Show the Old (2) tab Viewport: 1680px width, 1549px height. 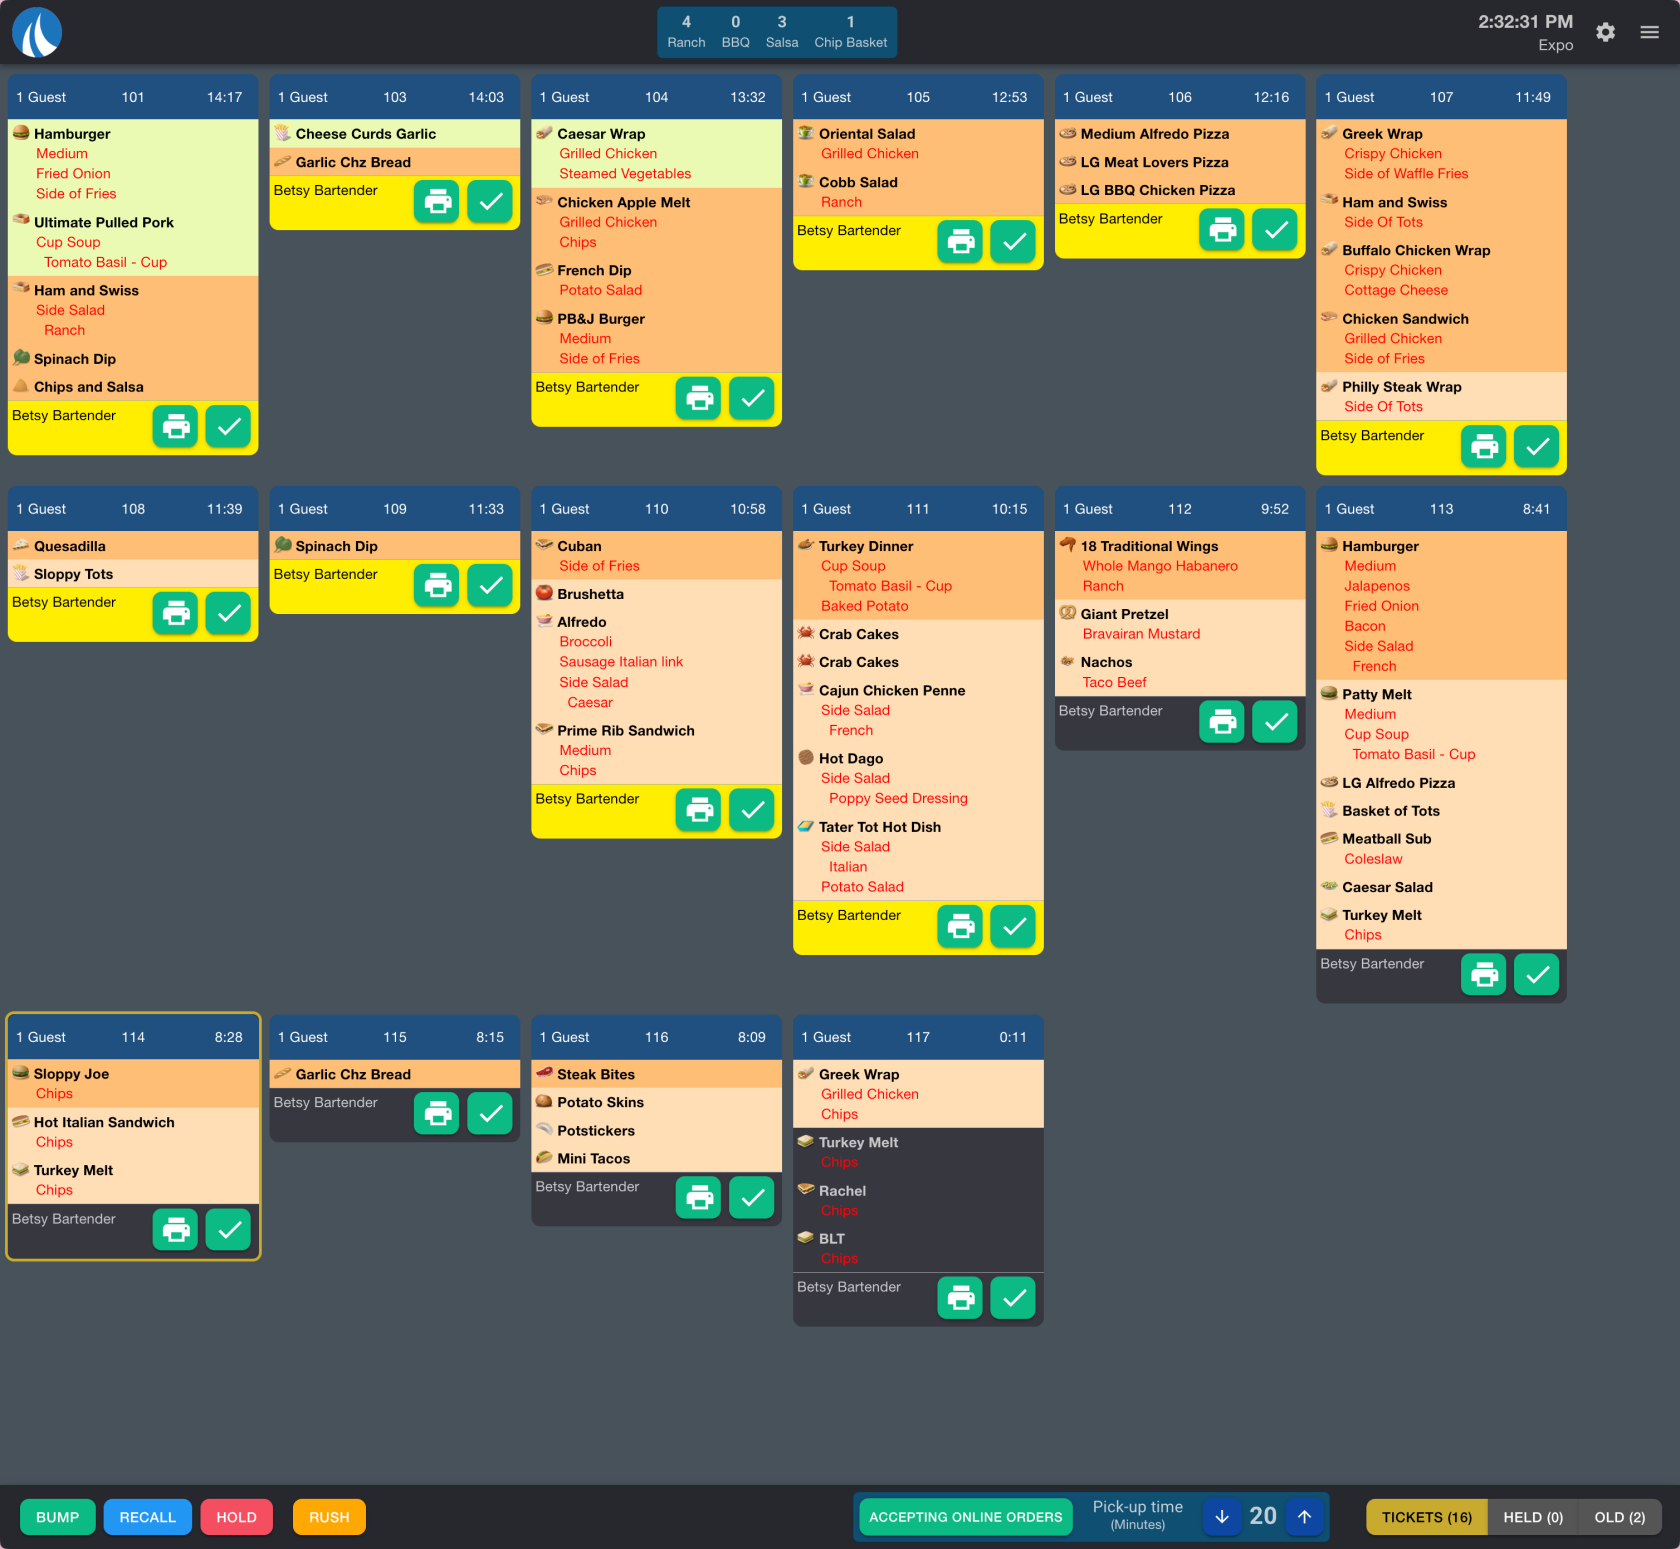[x=1619, y=1517]
